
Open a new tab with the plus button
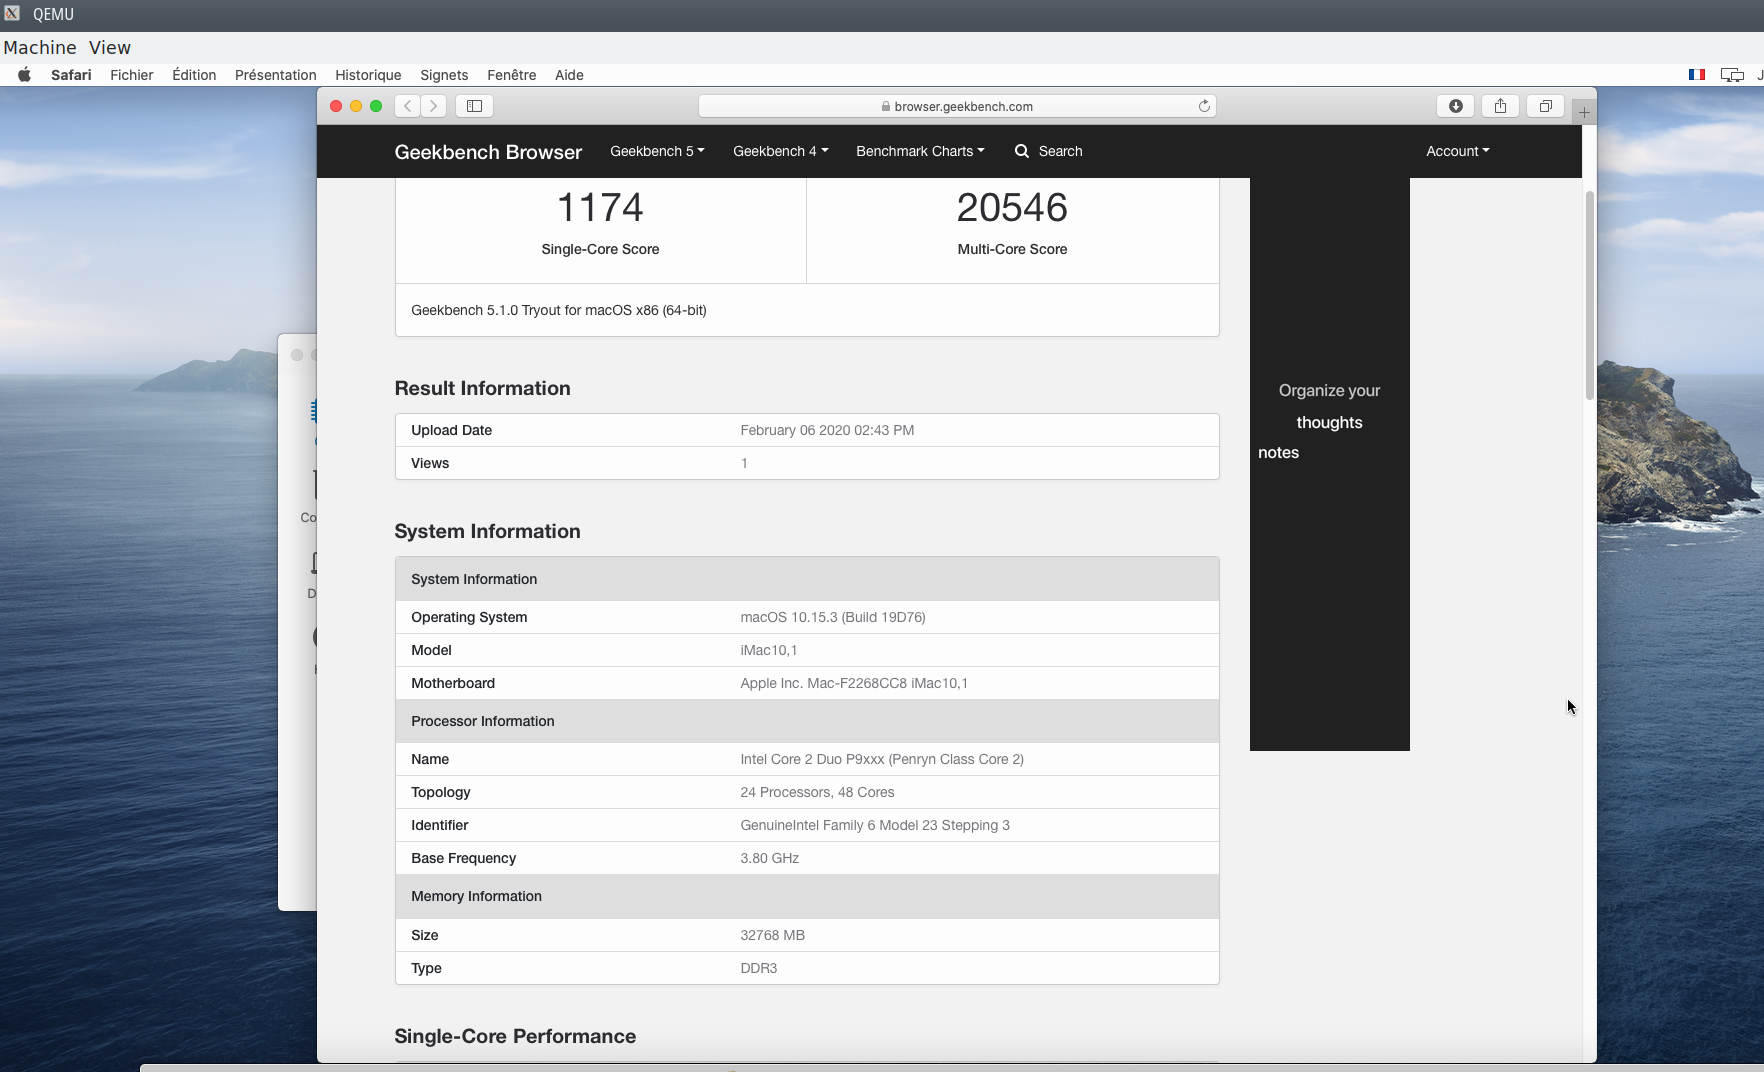point(1584,112)
